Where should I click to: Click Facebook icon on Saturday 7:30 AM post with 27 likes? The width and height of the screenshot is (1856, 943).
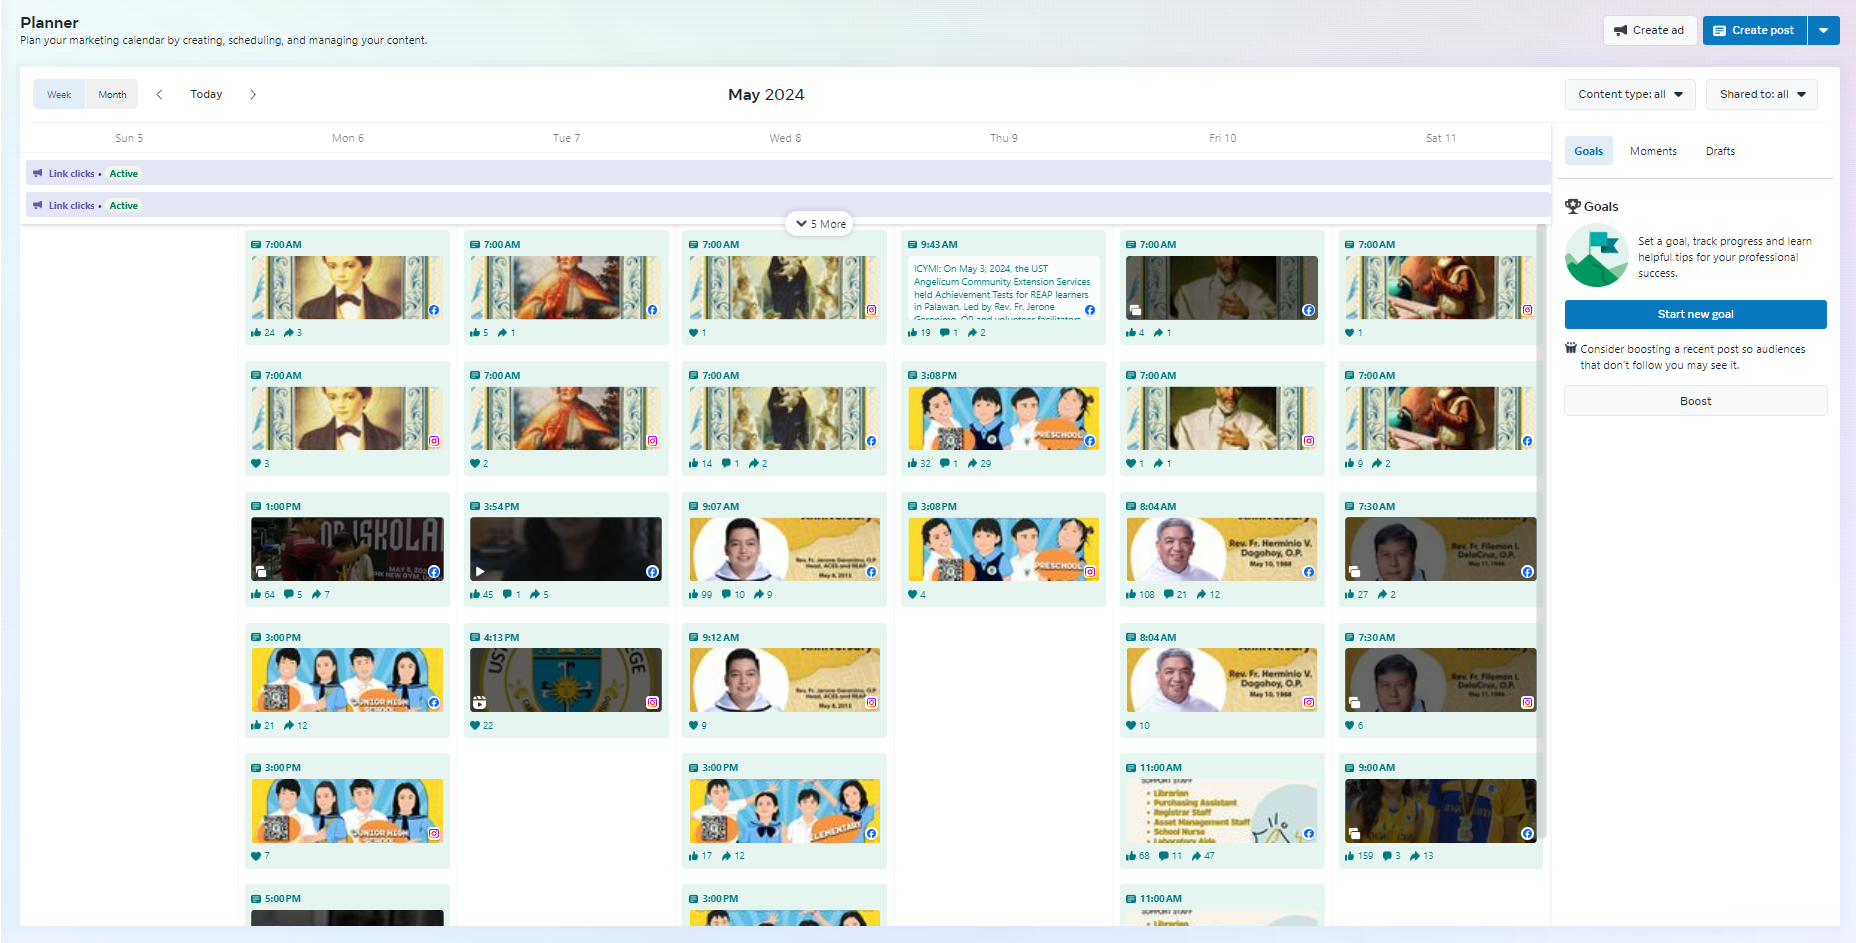click(1527, 572)
